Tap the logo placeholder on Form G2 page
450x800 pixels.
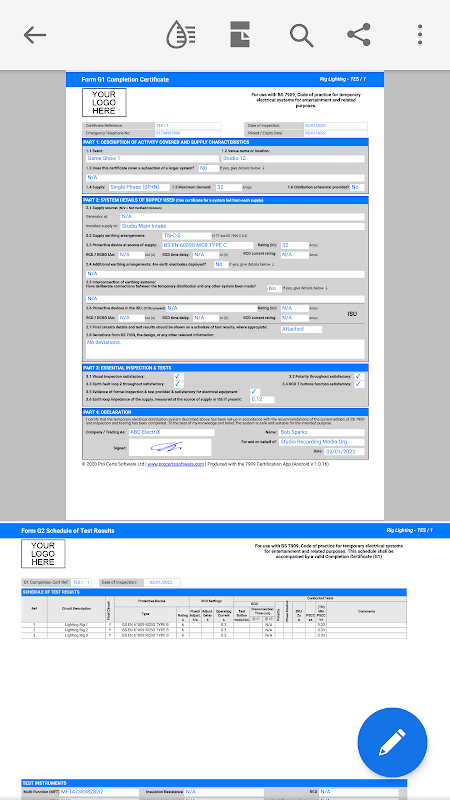(43, 554)
